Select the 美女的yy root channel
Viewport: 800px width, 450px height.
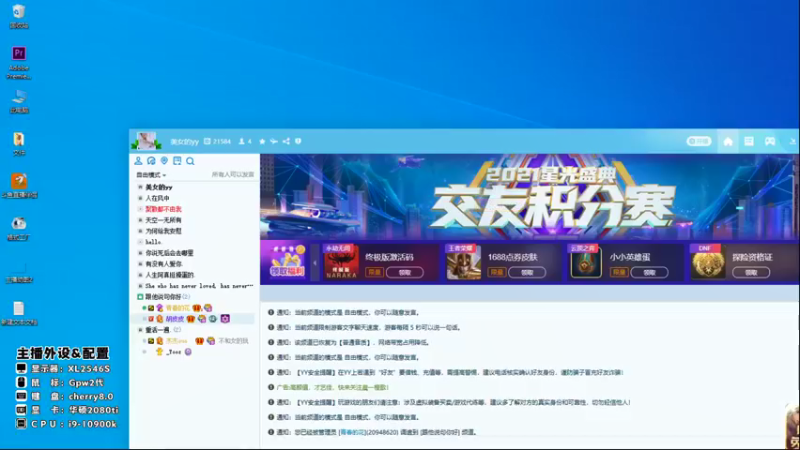click(159, 187)
